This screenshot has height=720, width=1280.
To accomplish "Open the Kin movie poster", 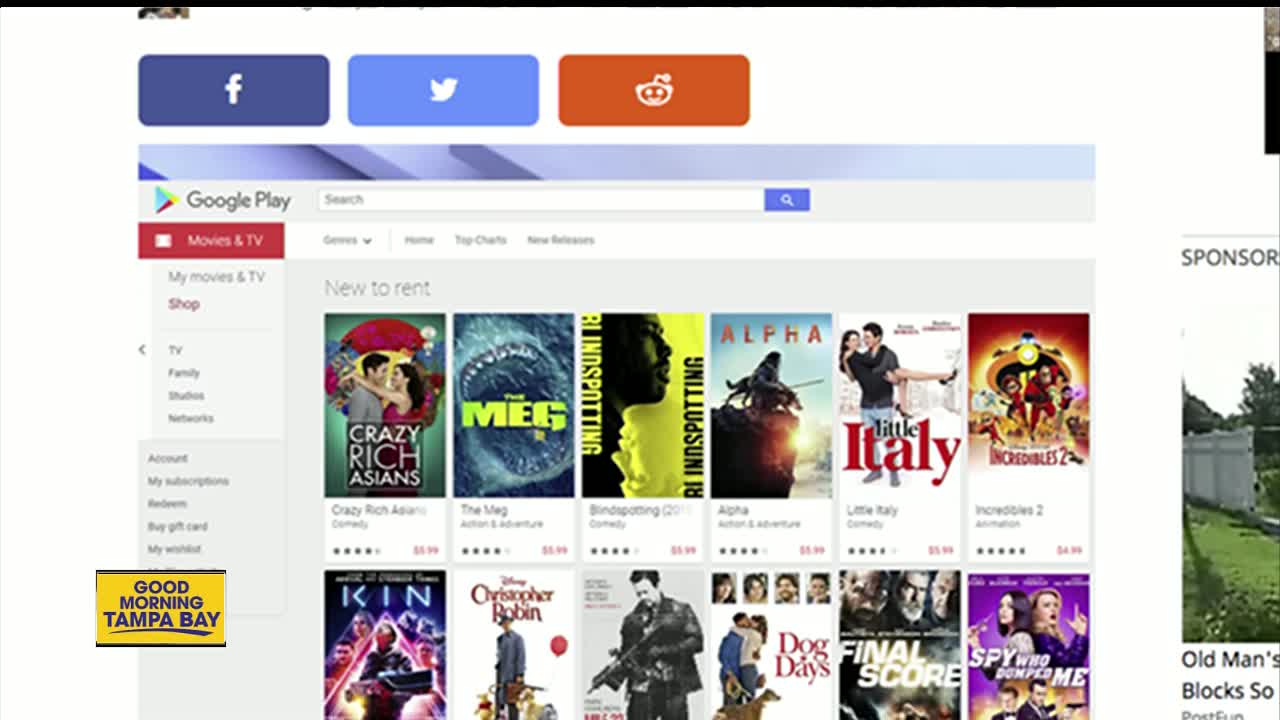I will coord(385,645).
